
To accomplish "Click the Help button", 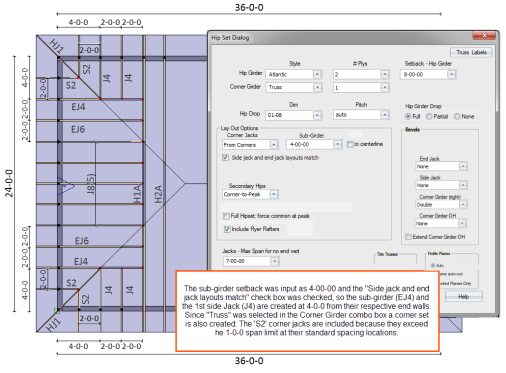I will tap(463, 296).
